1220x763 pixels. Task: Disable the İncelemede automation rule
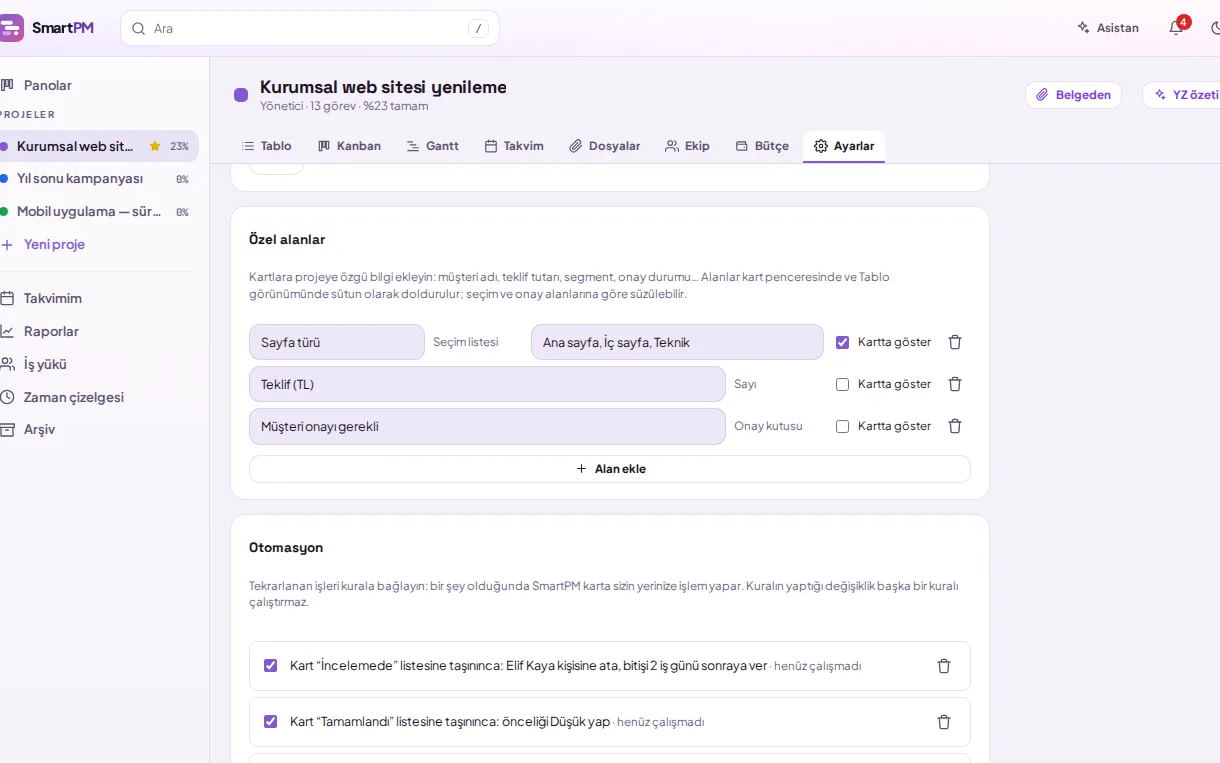(270, 666)
